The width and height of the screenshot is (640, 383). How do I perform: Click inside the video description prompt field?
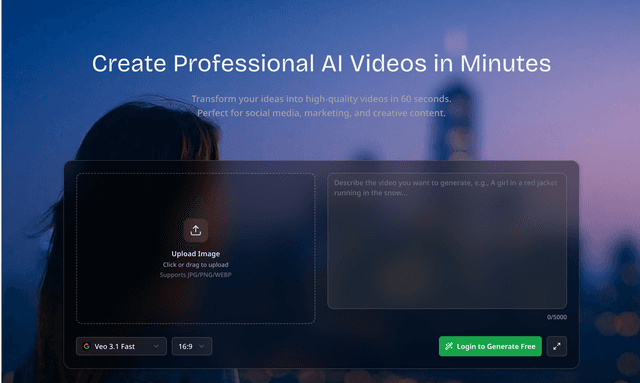(447, 241)
